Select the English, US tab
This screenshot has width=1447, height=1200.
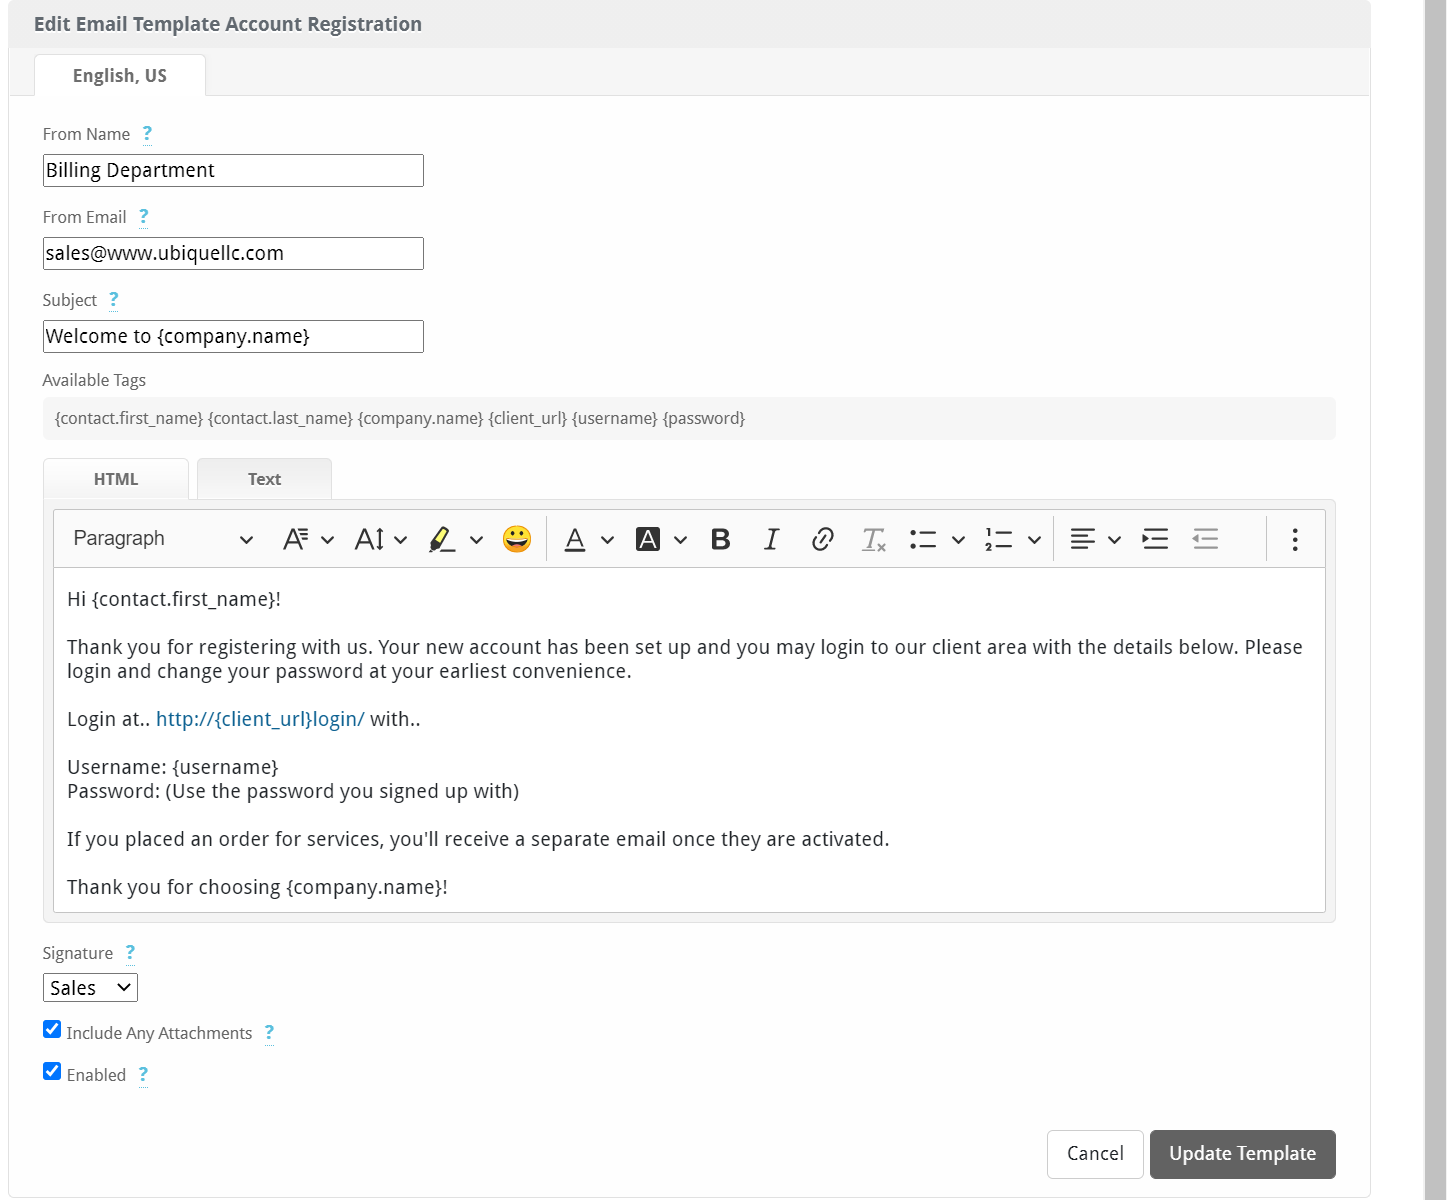[x=120, y=76]
